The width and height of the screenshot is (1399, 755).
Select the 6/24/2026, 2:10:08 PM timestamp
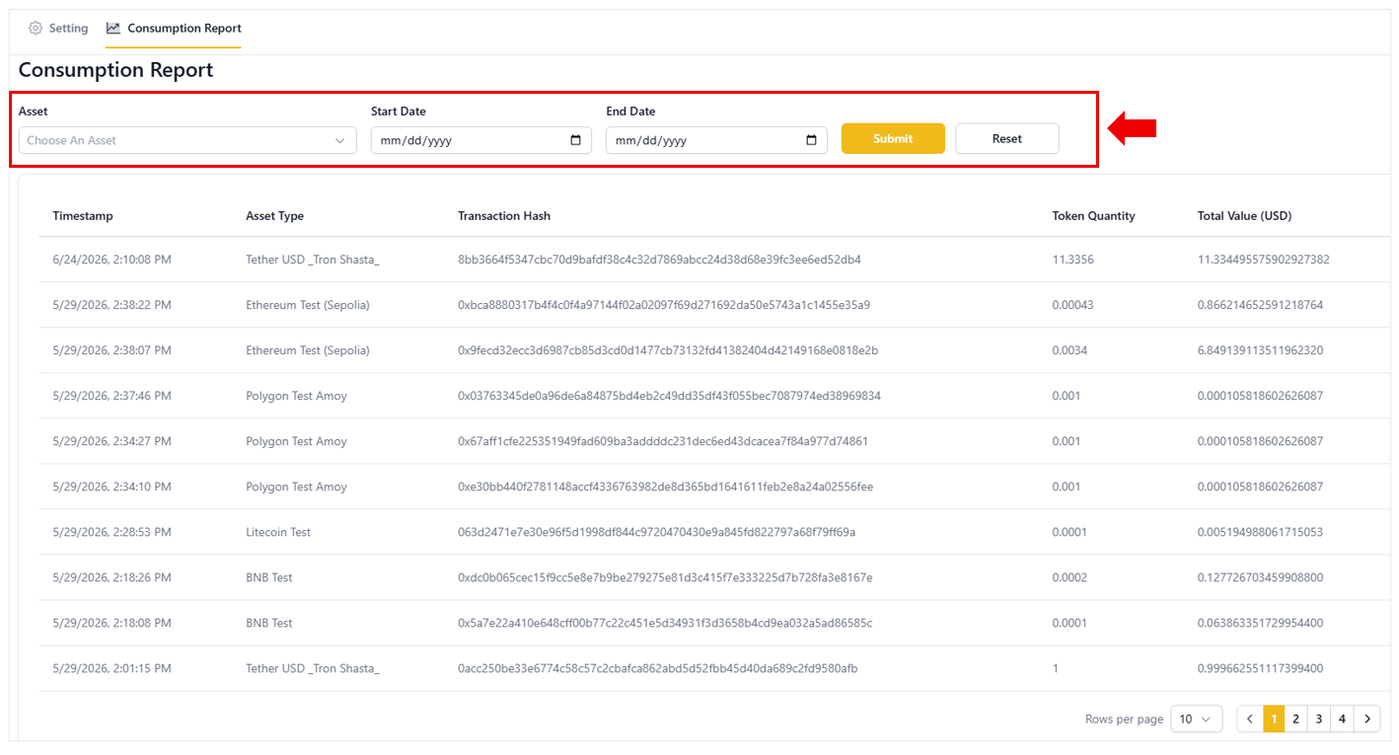click(x=112, y=260)
